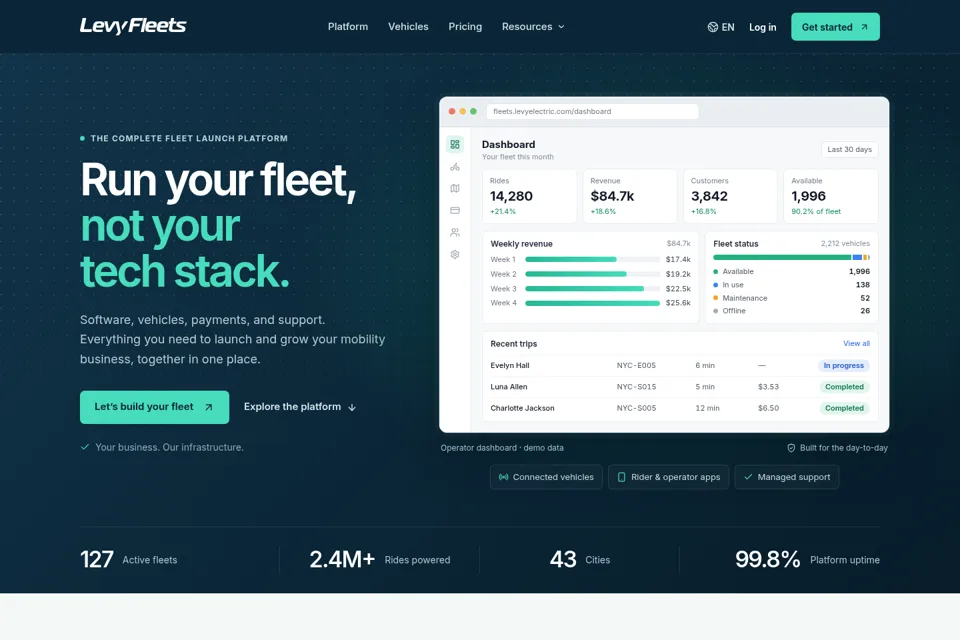Screen dimensions: 960x640
Task: Click the arrow icon on Get started
Action: click(864, 27)
